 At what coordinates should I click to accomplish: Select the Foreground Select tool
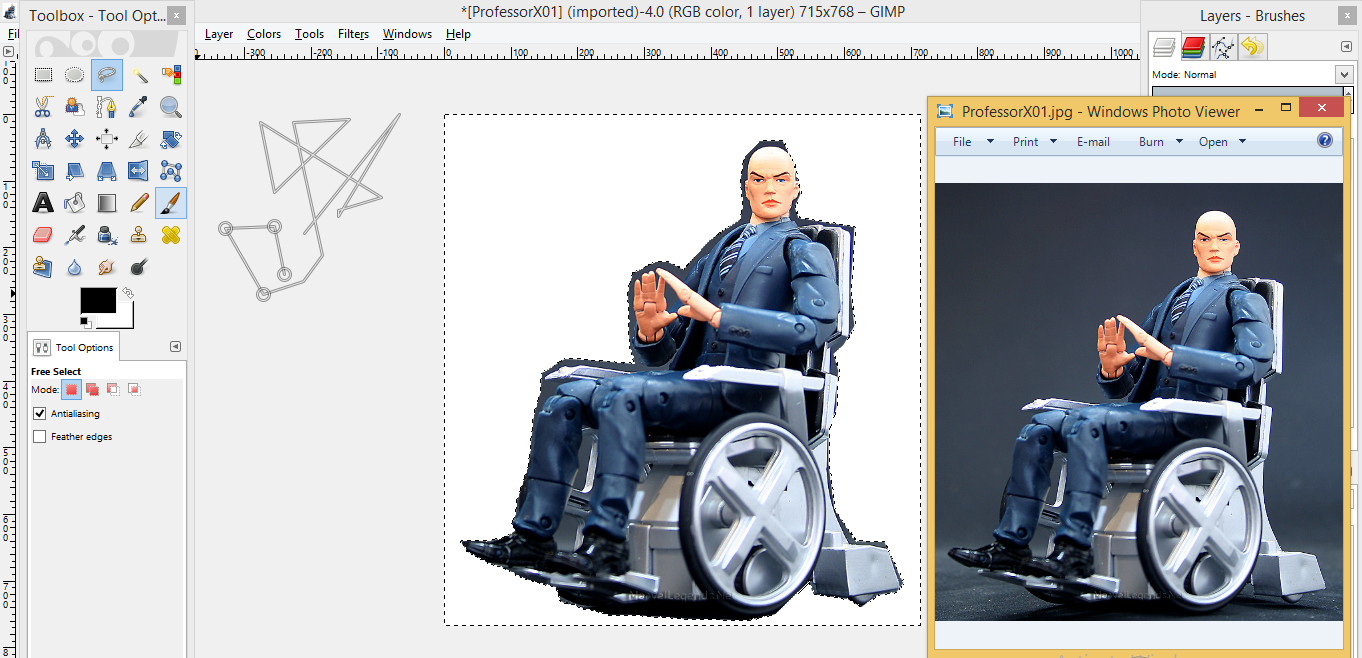coord(75,106)
